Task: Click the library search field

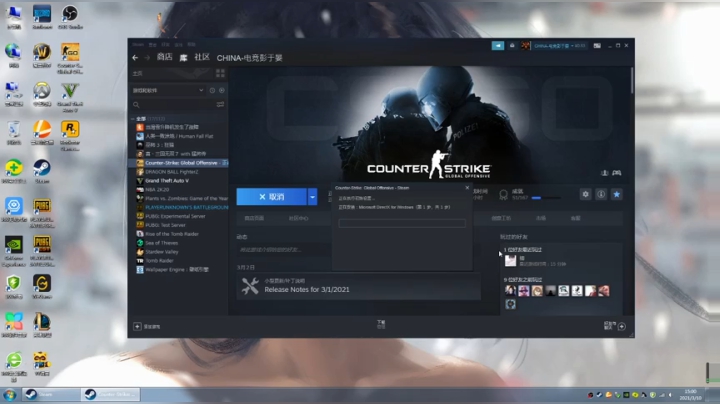Action: click(172, 105)
